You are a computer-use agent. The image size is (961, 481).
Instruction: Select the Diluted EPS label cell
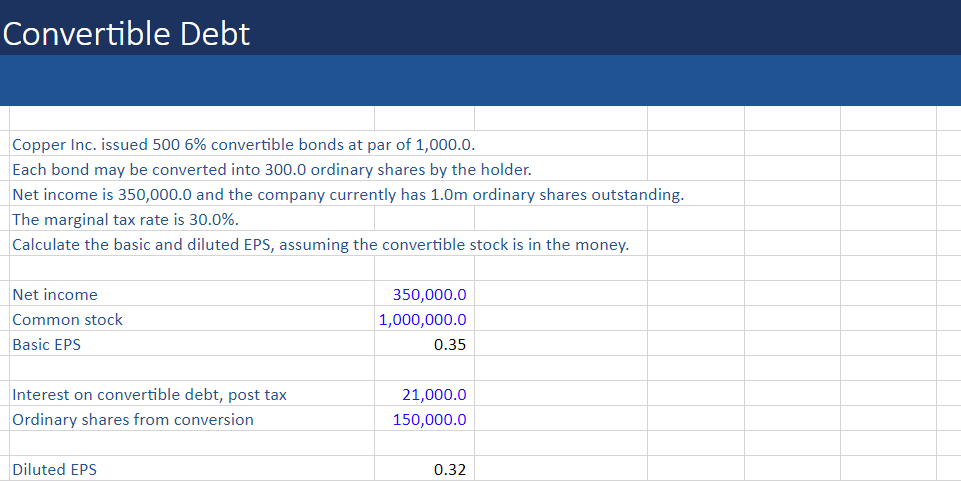(55, 470)
